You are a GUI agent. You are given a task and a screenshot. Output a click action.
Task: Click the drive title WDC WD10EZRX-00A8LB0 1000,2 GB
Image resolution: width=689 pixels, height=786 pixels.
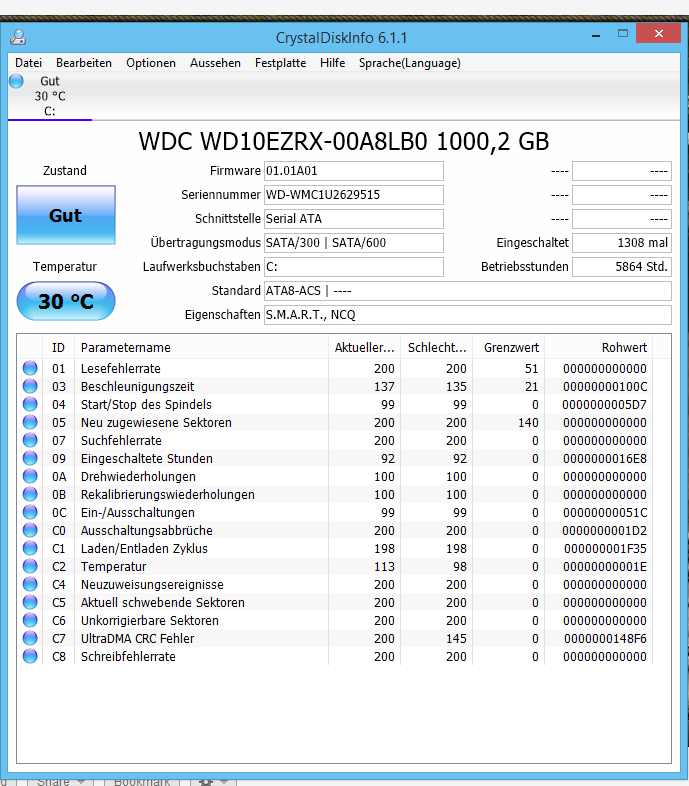click(x=344, y=141)
